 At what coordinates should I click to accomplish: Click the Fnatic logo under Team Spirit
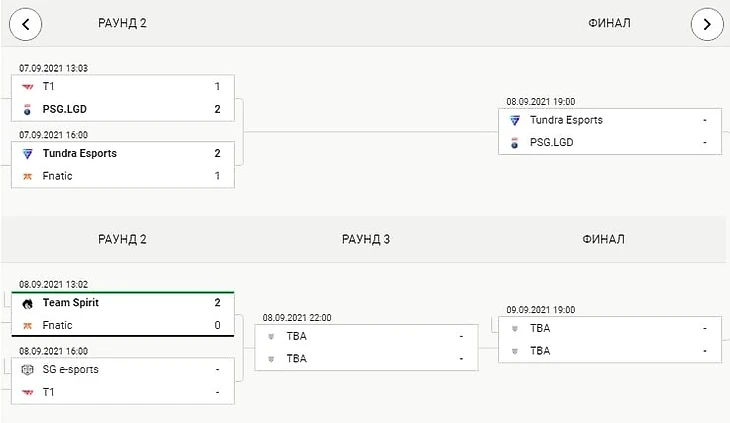click(27, 325)
